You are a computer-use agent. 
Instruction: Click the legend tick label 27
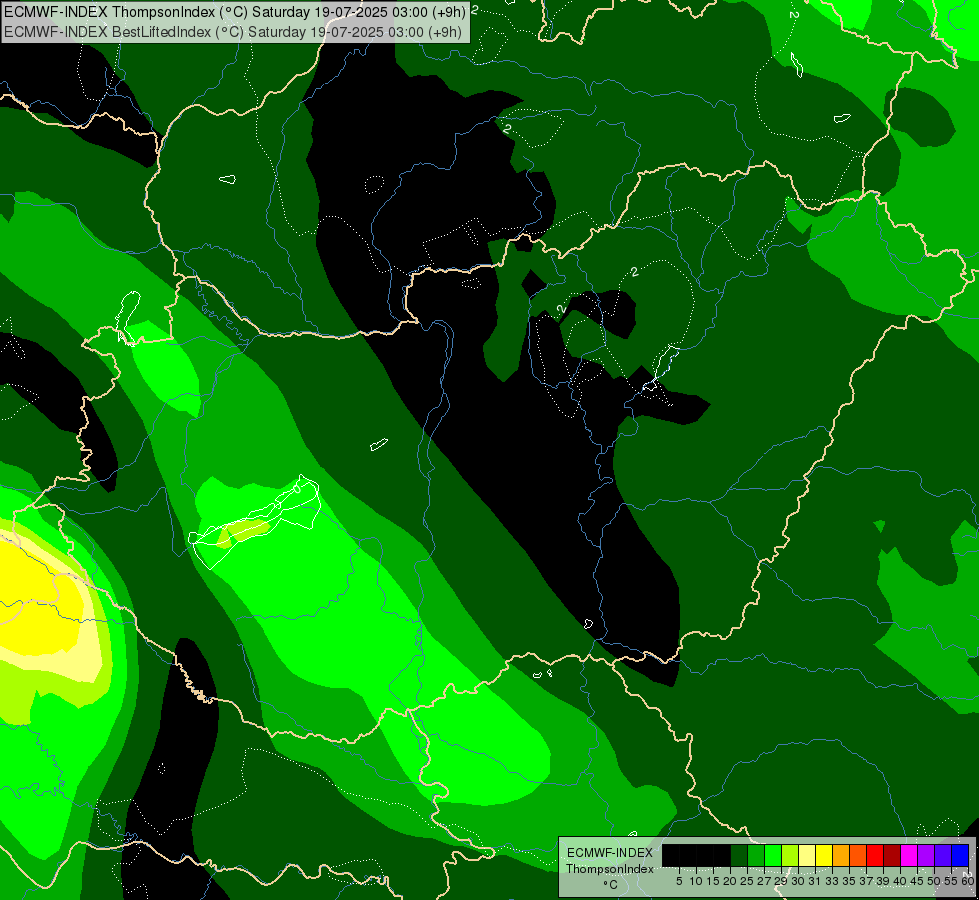pos(764,881)
